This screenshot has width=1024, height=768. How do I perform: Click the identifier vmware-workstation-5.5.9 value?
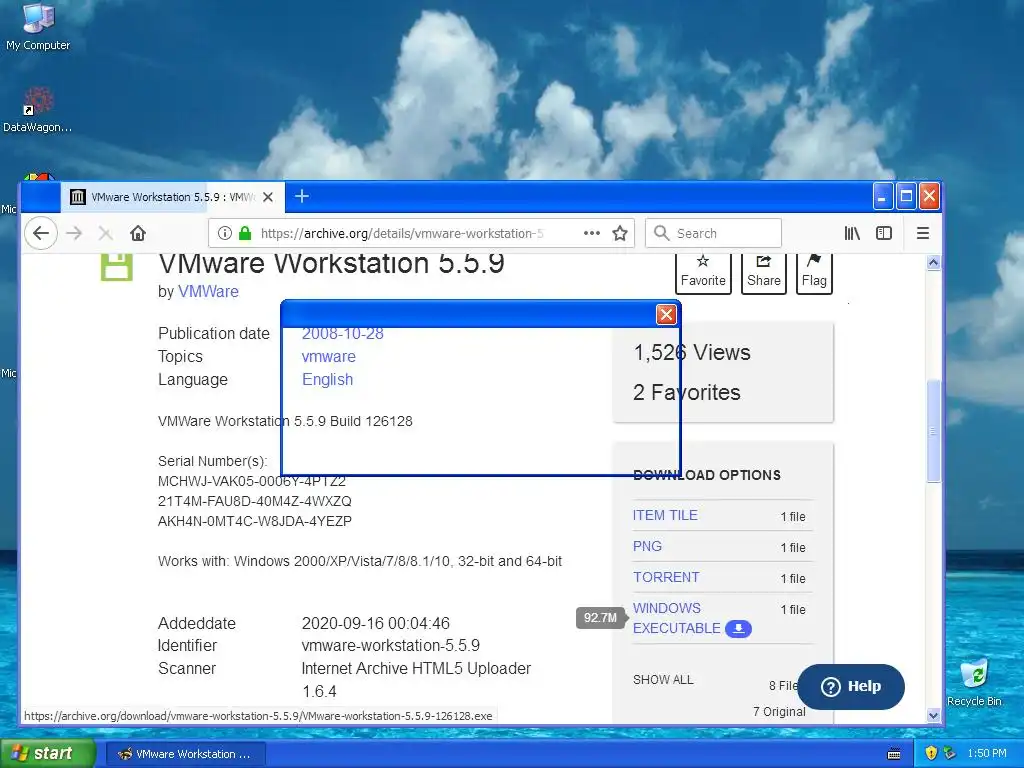[x=391, y=646]
